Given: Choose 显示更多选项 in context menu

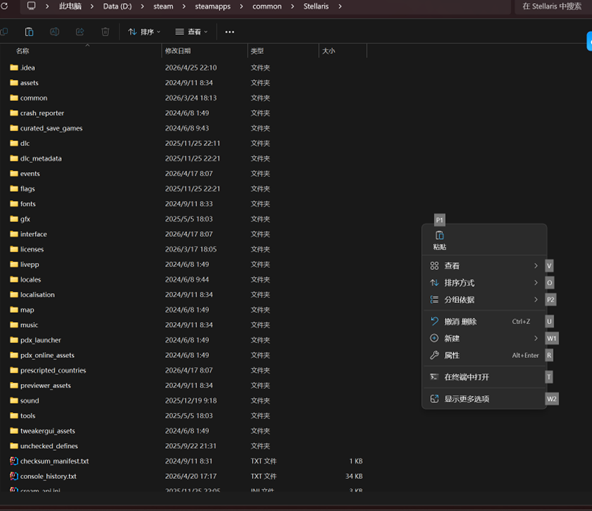Looking at the screenshot, I should pyautogui.click(x=484, y=399).
